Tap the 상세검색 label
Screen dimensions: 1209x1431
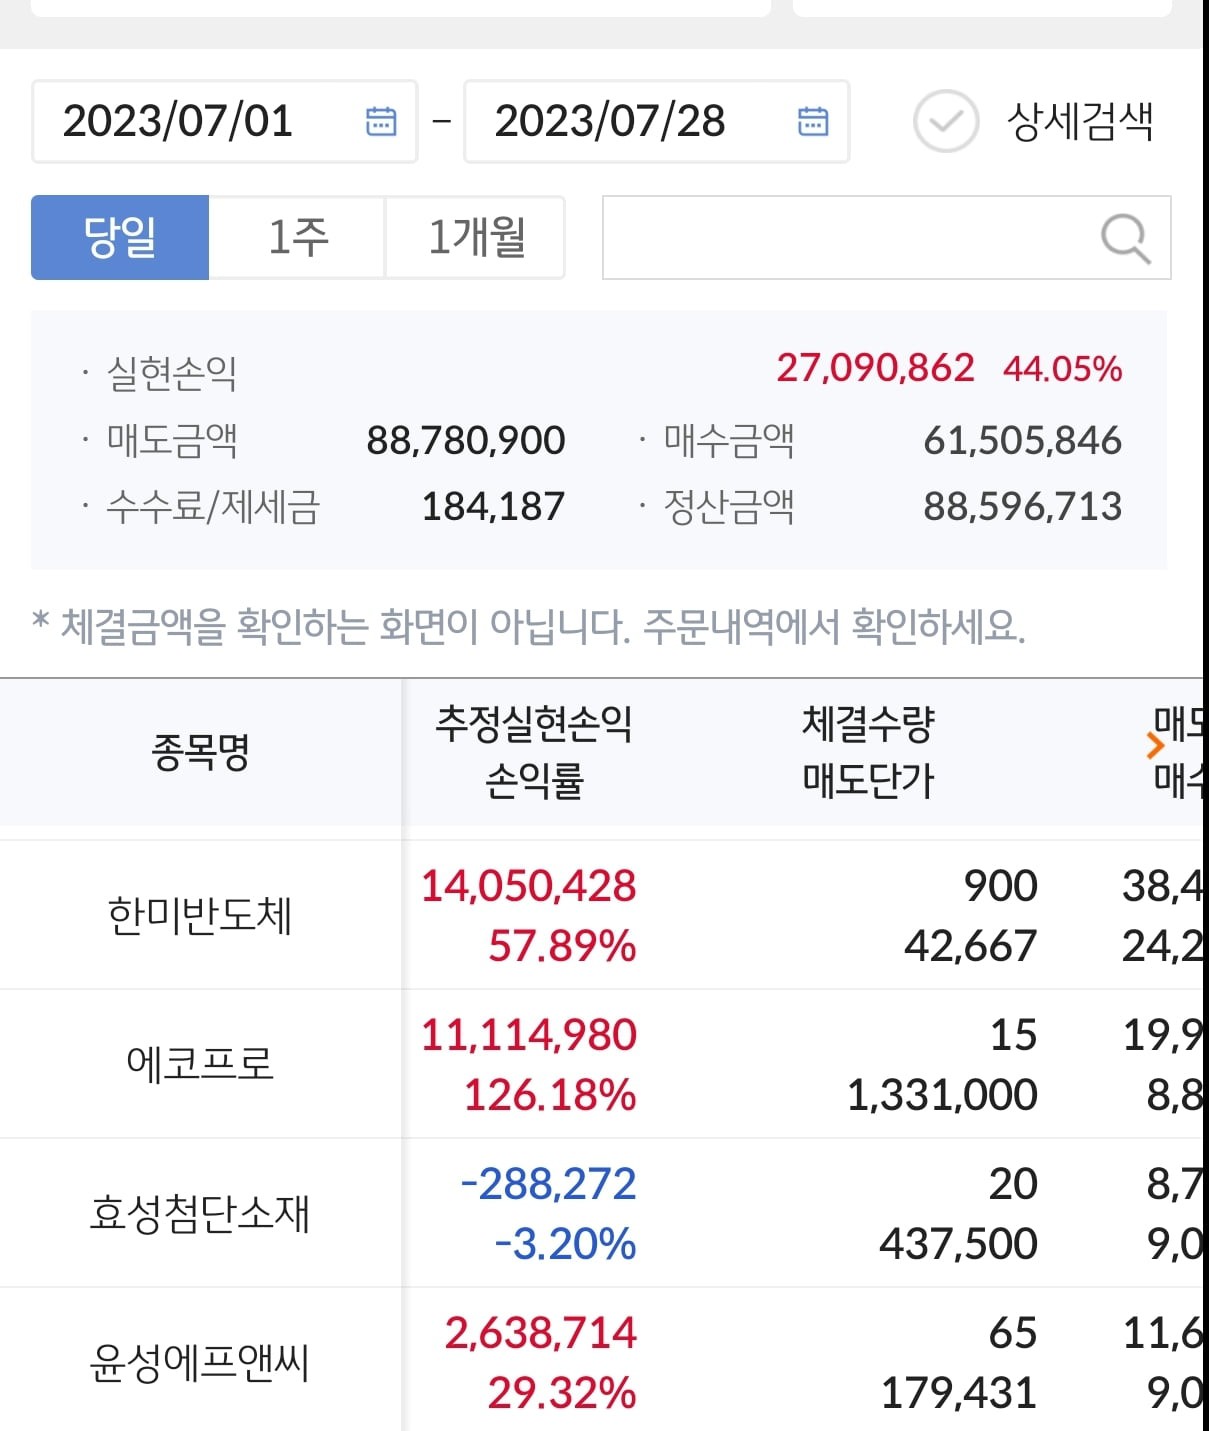(1080, 121)
